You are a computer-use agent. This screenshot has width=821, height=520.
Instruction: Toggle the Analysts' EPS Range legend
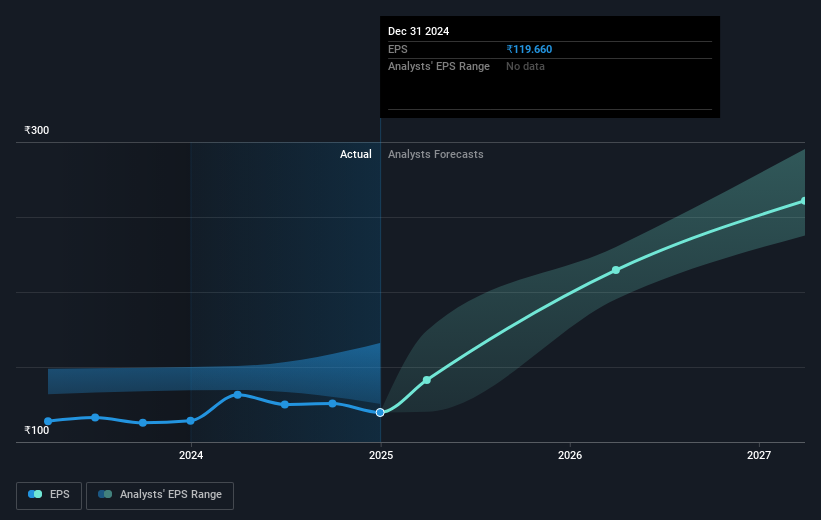(160, 495)
